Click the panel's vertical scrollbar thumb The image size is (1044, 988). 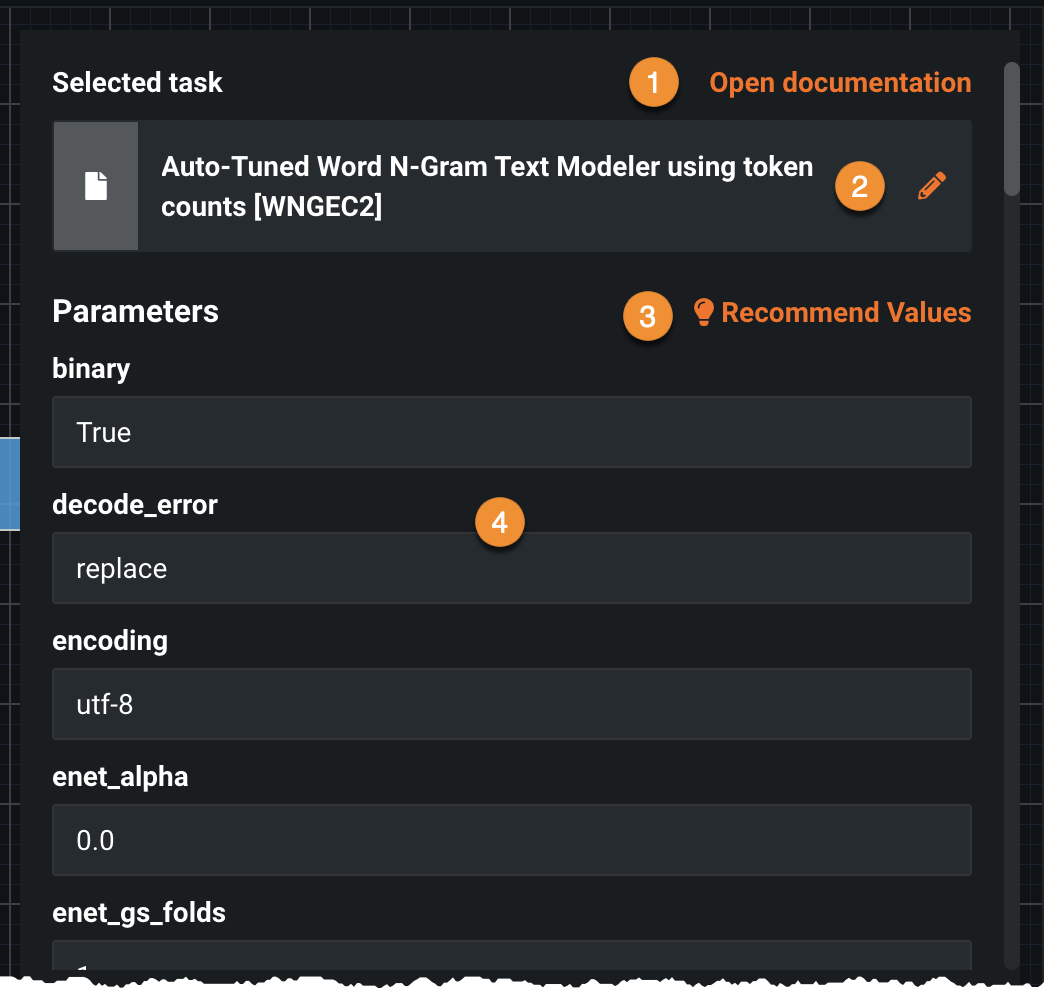point(1012,128)
